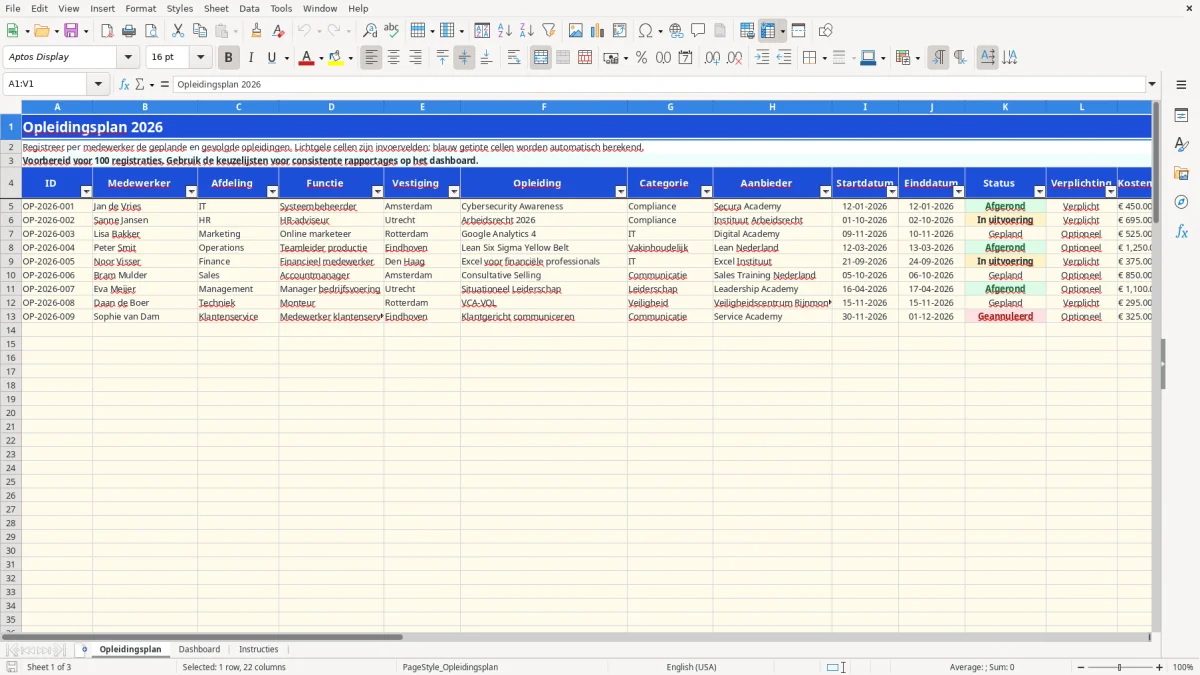Sort ascending A to Z
This screenshot has width=1200, height=675.
point(505,31)
